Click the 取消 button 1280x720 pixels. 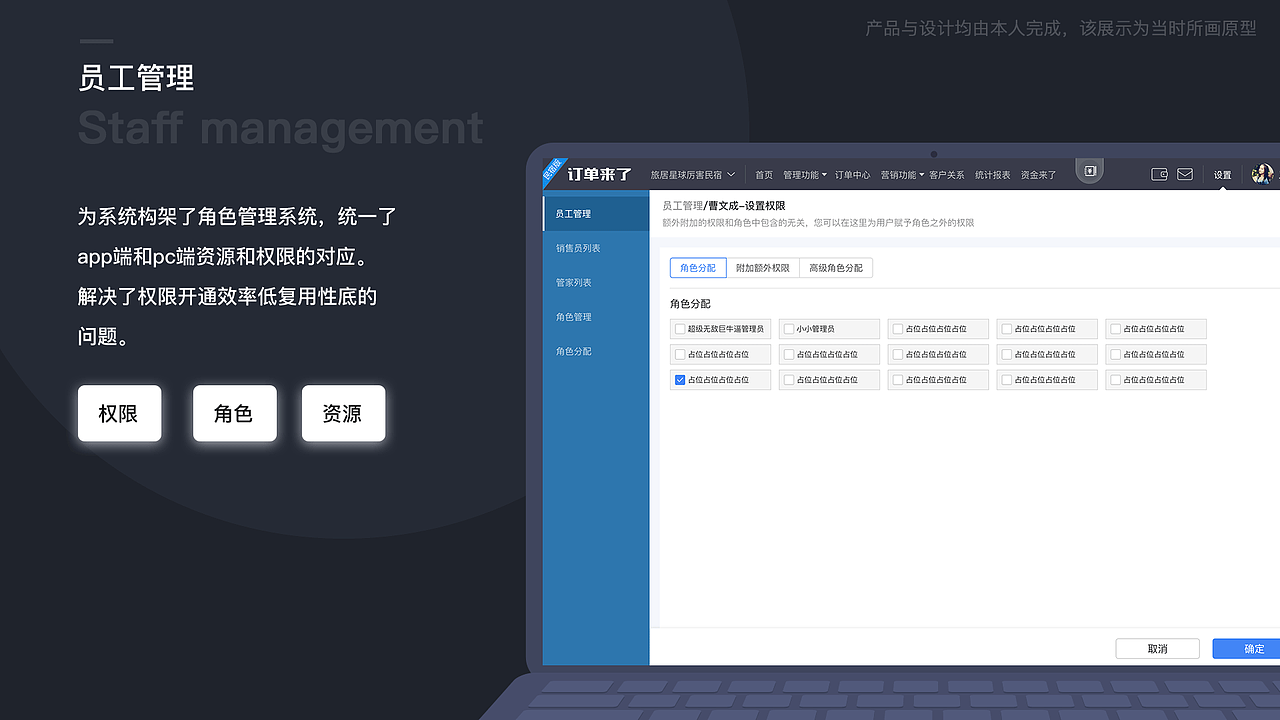point(1158,649)
